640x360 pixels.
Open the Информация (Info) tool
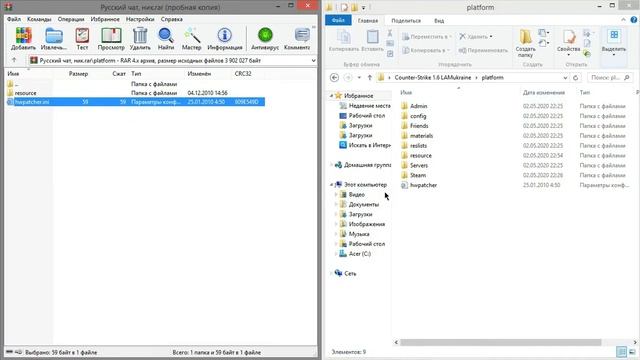click(x=224, y=39)
